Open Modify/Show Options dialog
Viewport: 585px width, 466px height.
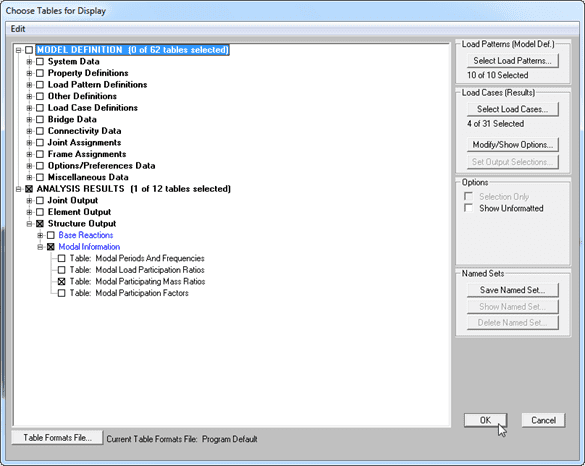(513, 144)
